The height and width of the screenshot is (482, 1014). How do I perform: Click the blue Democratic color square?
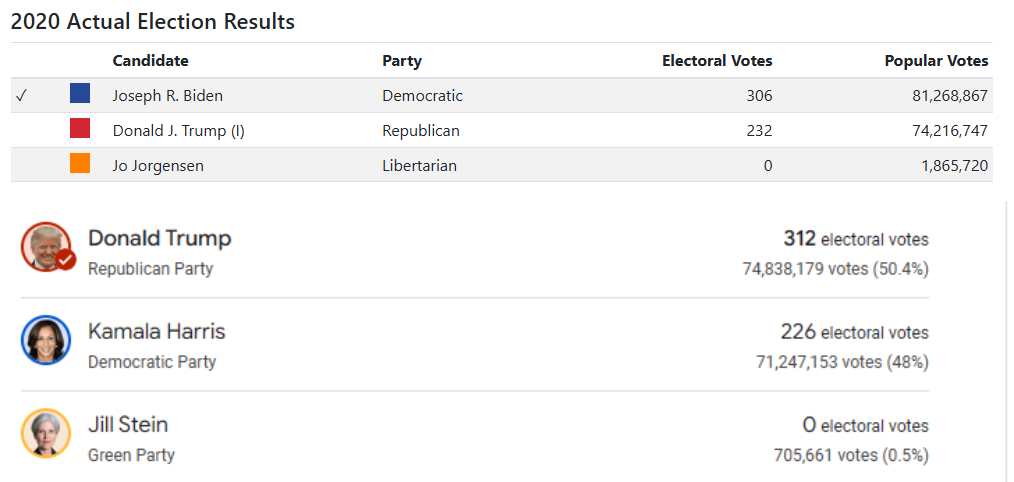click(80, 93)
